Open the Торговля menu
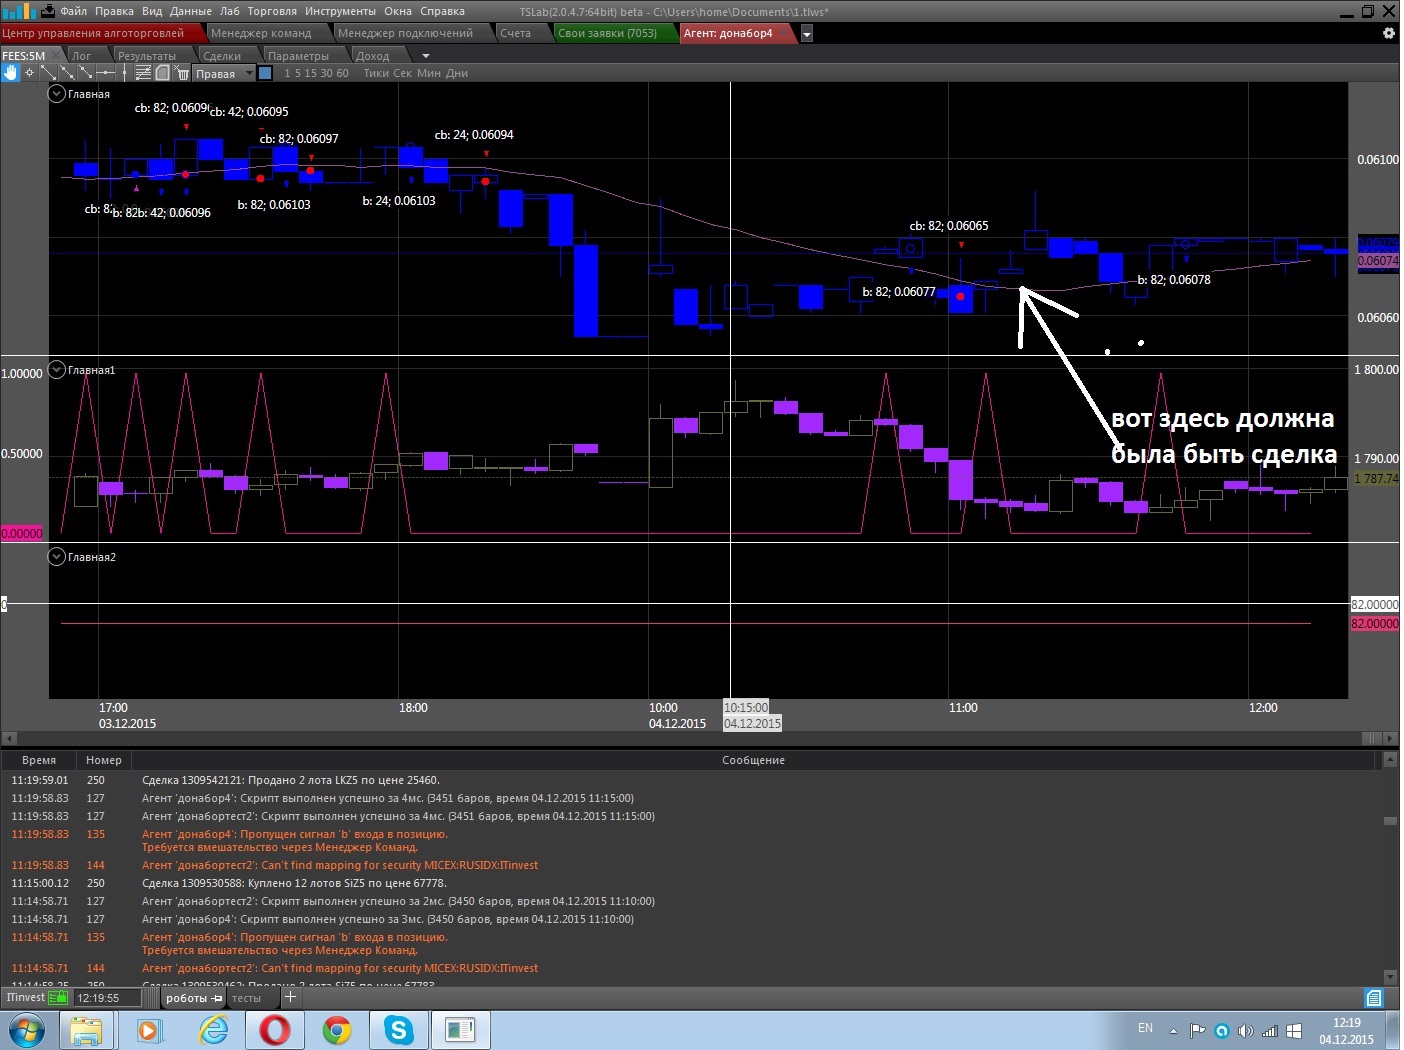This screenshot has width=1404, height=1050. point(272,11)
